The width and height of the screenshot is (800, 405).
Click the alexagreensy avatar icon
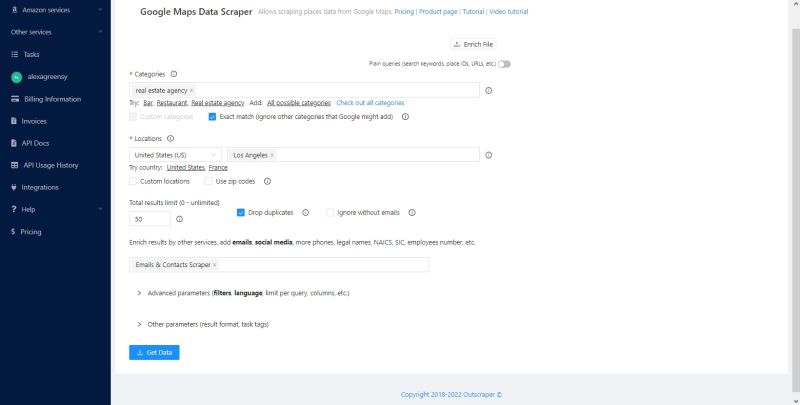16,77
